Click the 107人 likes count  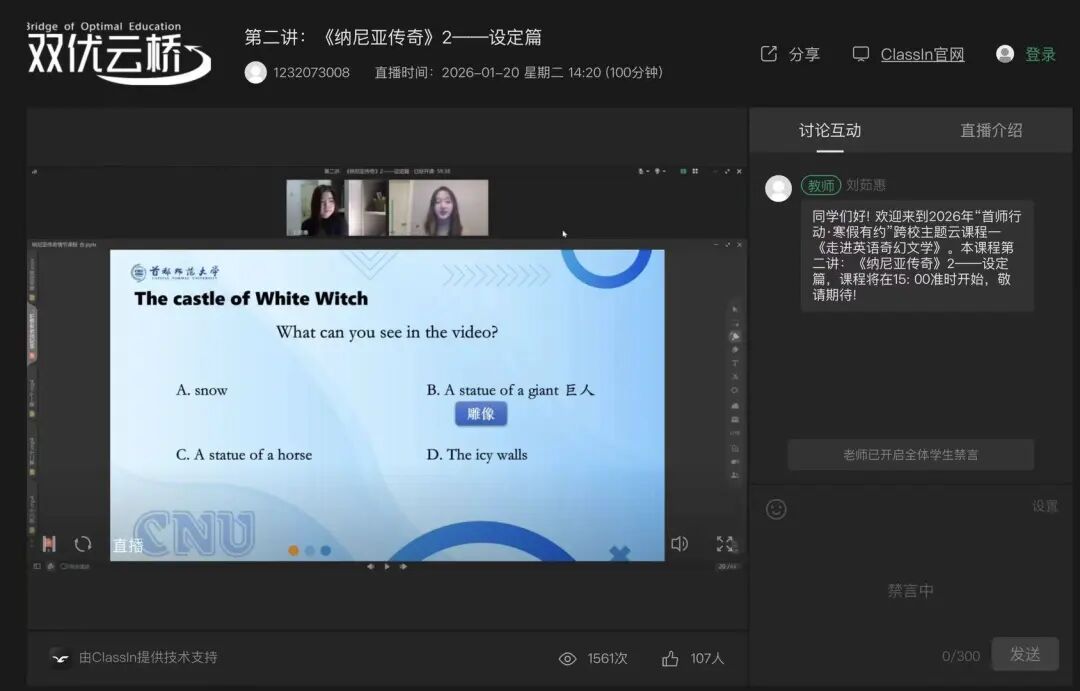[707, 659]
